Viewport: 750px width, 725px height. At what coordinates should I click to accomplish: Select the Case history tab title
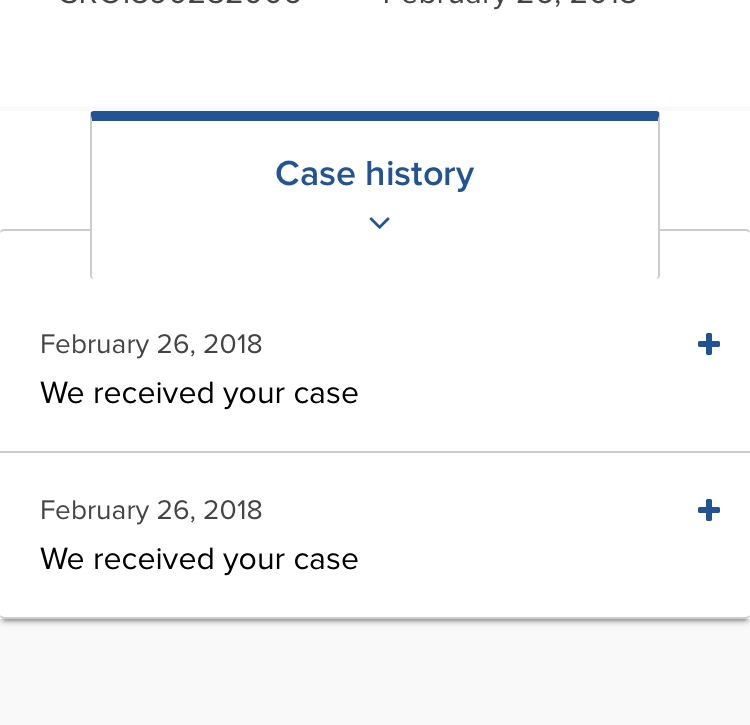pyautogui.click(x=375, y=174)
